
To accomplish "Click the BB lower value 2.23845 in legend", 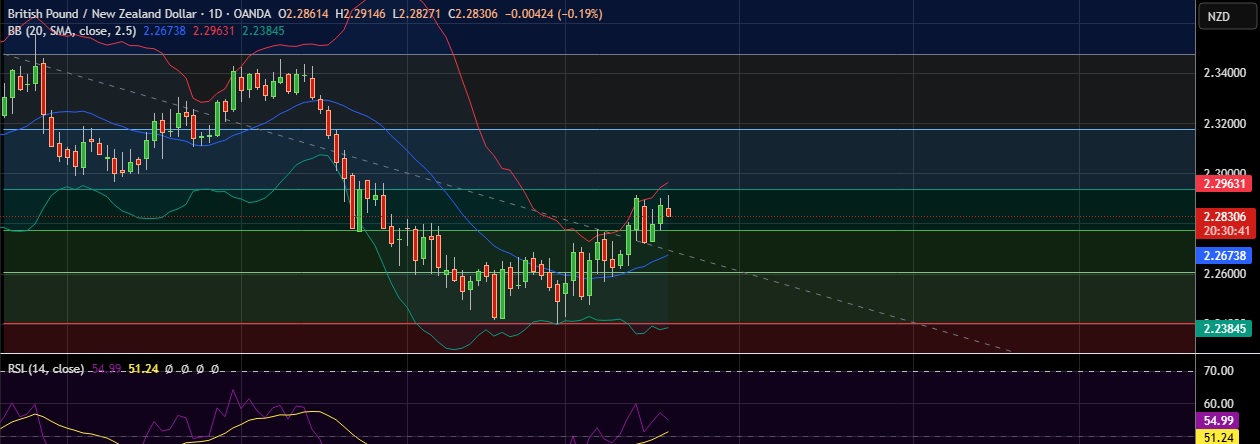I will pyautogui.click(x=262, y=30).
